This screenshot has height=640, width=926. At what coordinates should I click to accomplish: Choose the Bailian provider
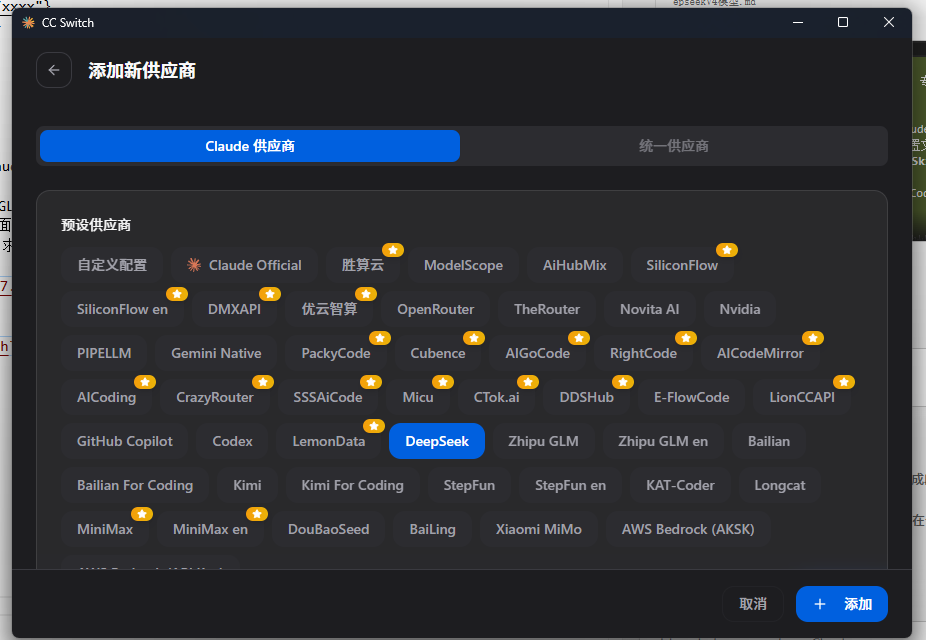(769, 441)
